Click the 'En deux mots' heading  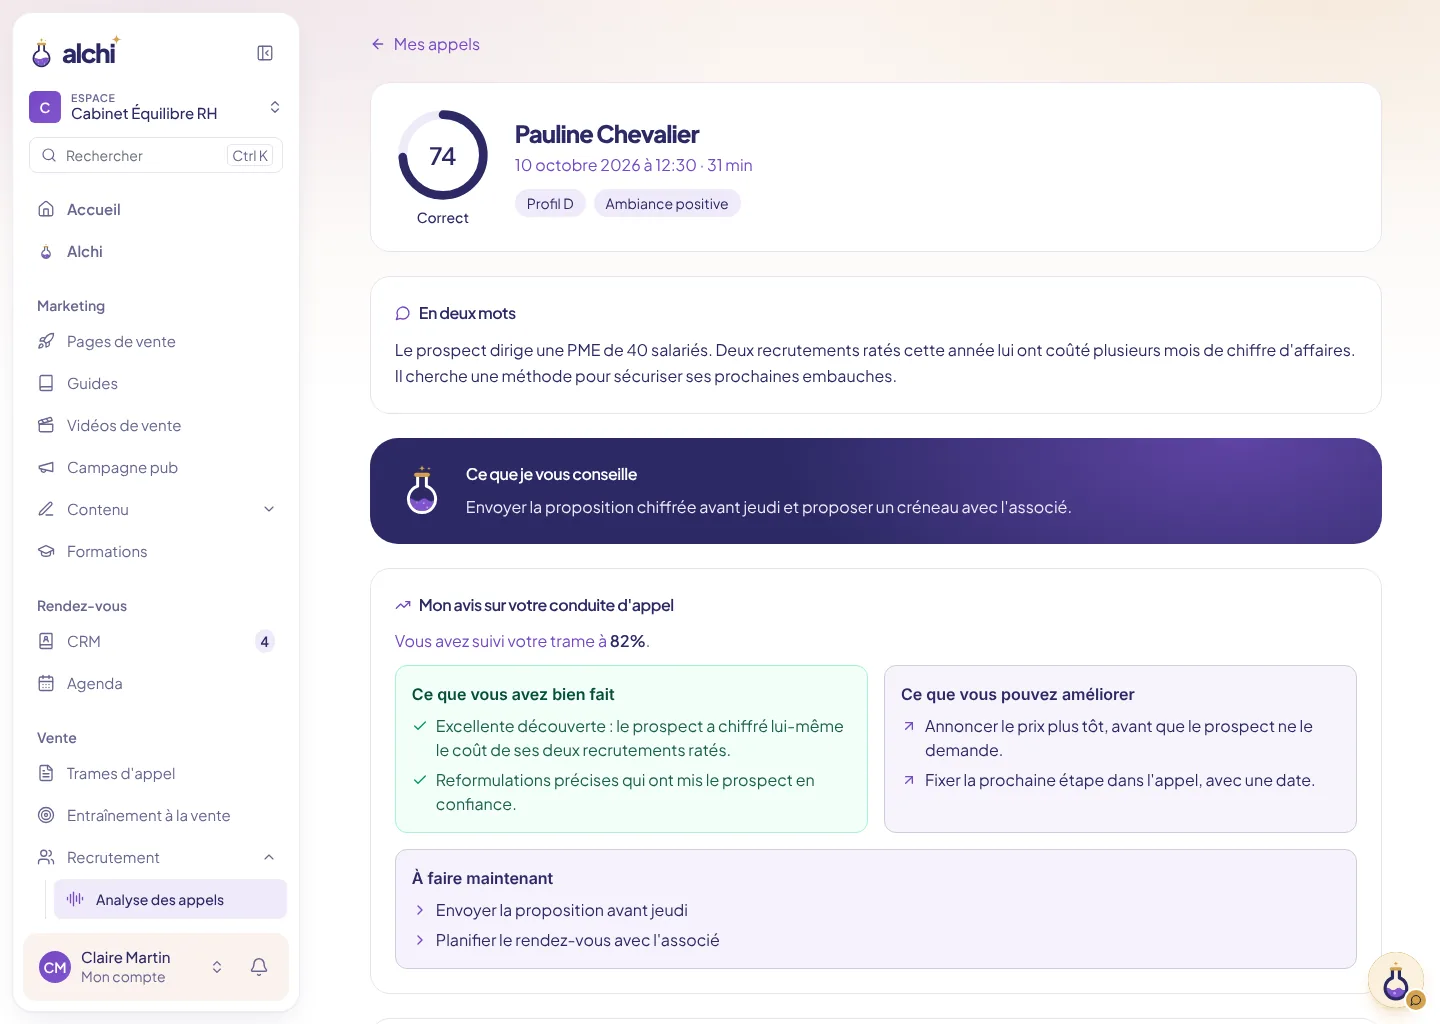coord(467,313)
